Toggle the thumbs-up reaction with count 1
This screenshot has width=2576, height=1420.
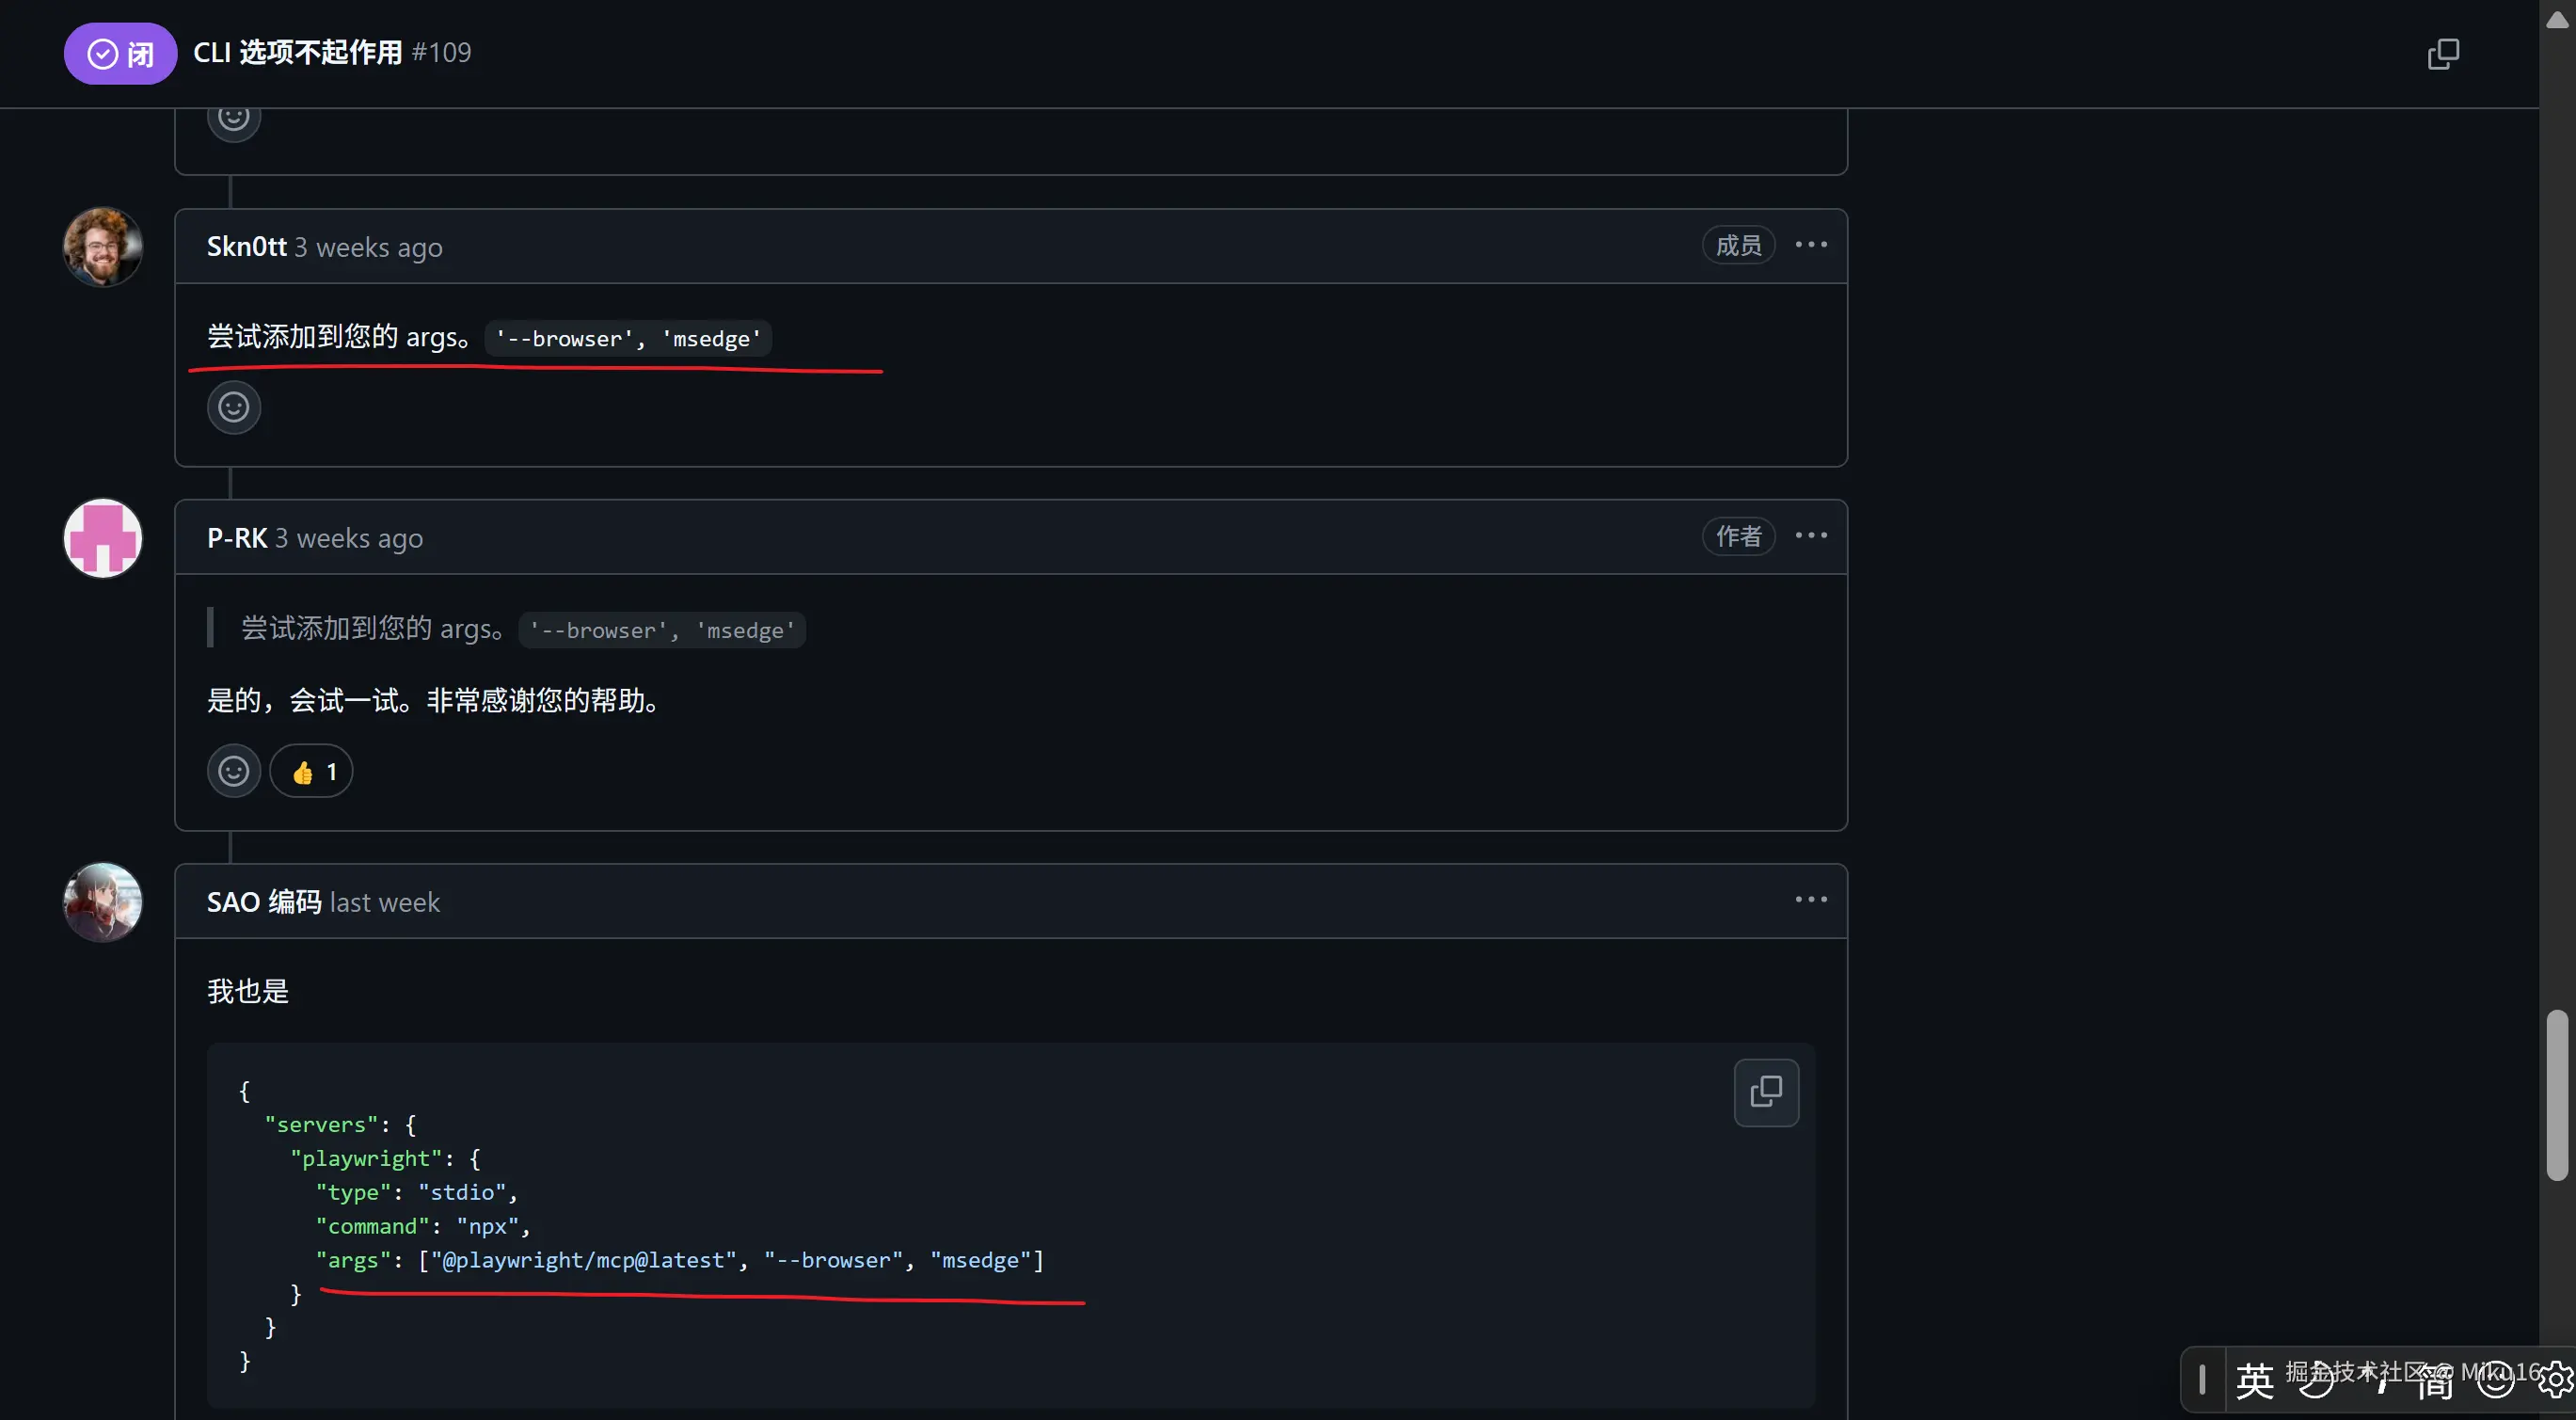[x=312, y=771]
